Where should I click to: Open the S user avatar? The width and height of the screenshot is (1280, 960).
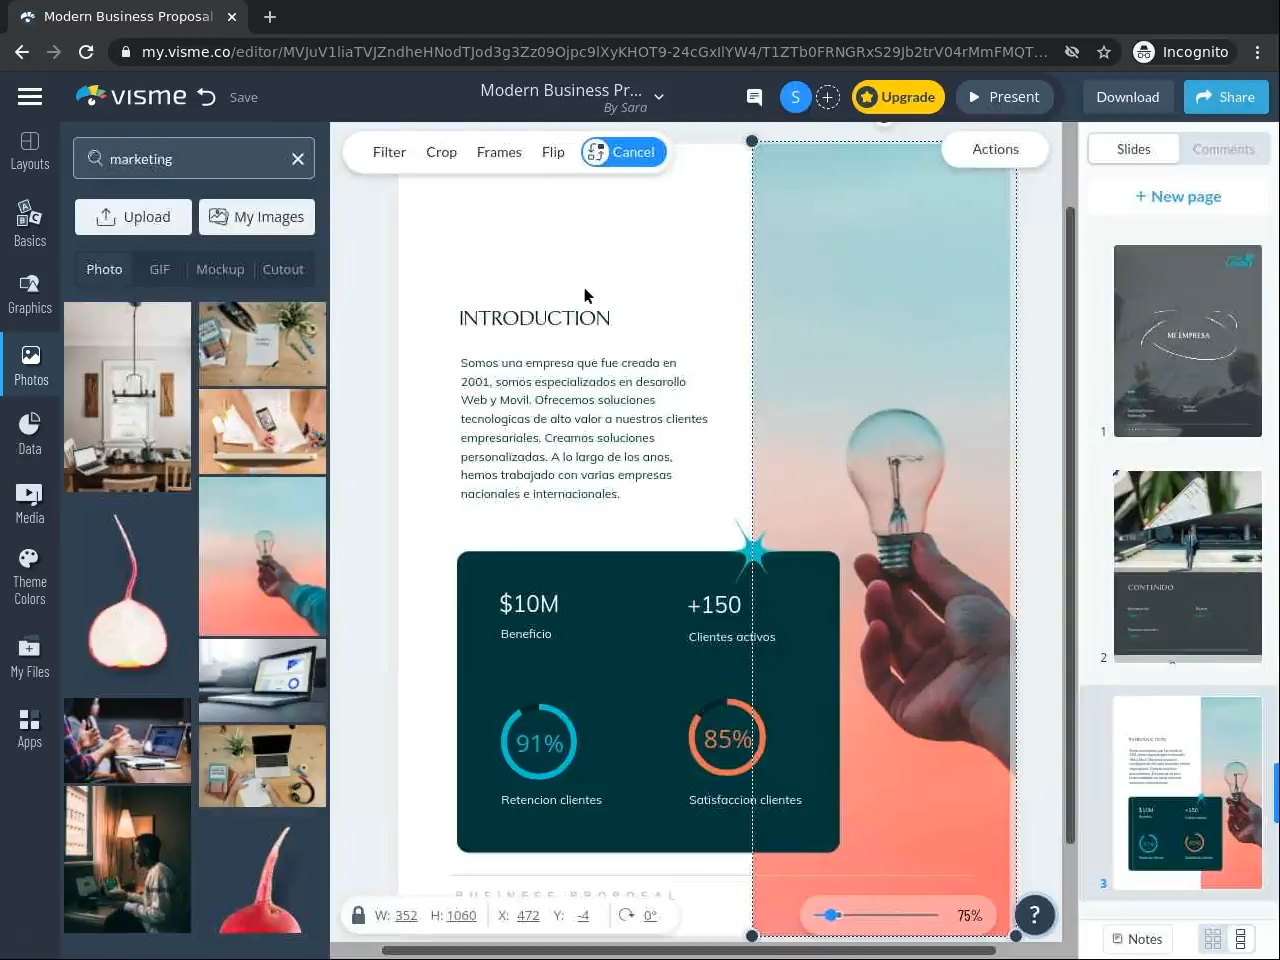pos(795,97)
